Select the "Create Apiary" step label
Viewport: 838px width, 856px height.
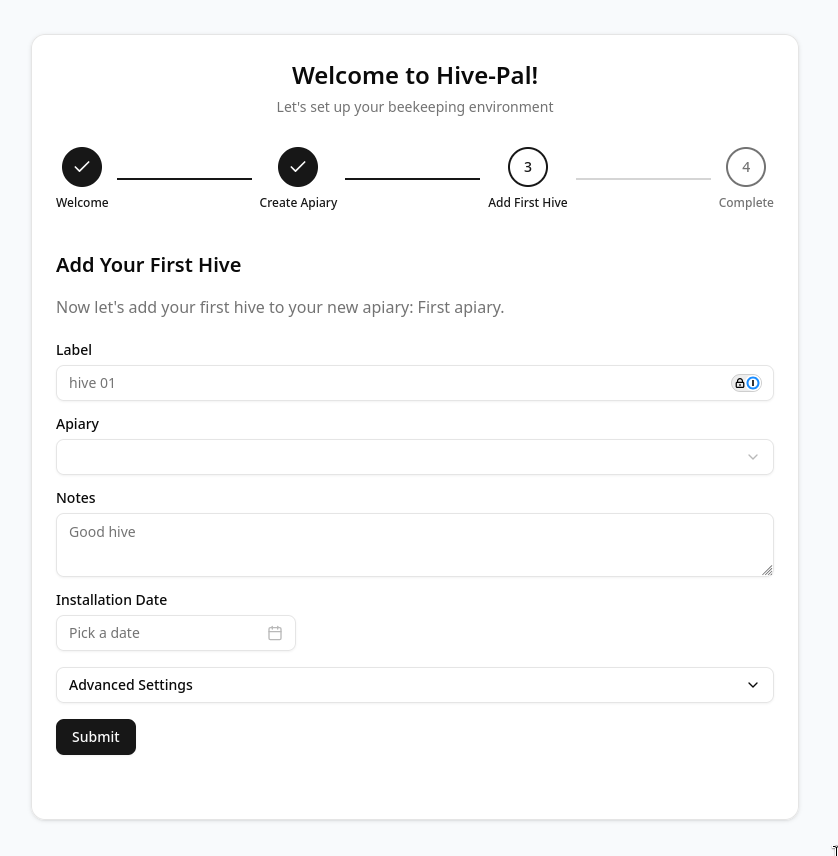coord(298,203)
